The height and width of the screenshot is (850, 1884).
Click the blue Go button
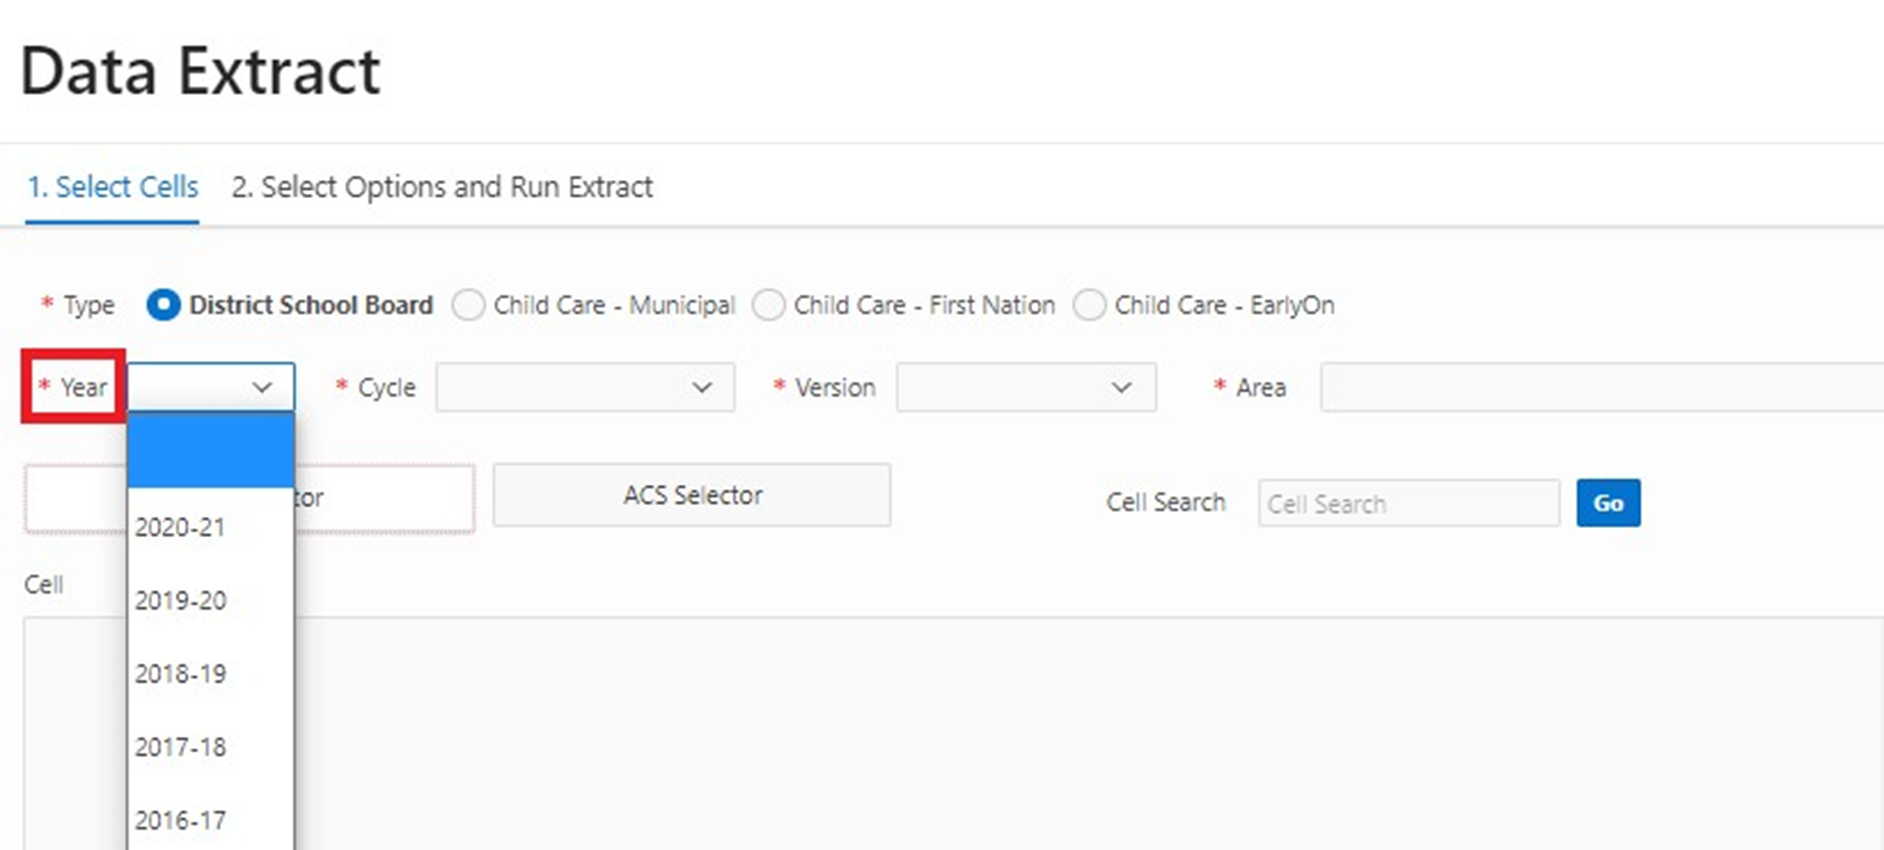point(1608,503)
